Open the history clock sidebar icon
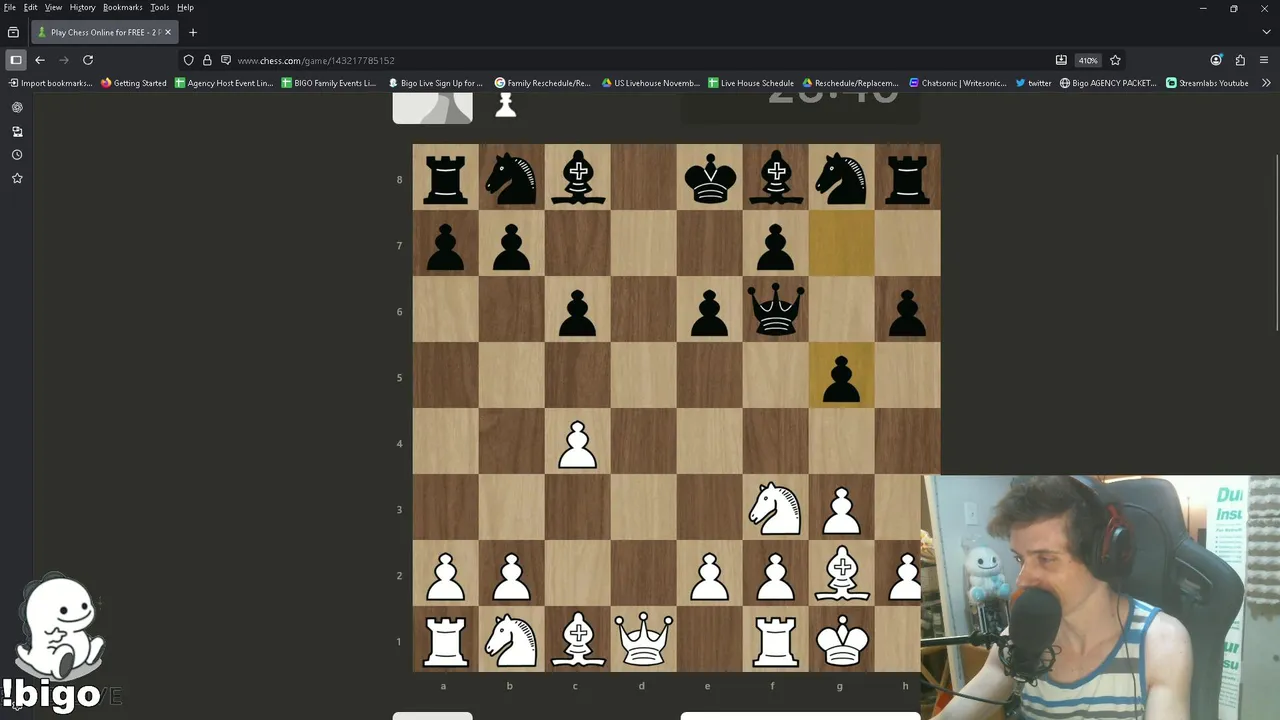The image size is (1280, 720). [x=17, y=155]
